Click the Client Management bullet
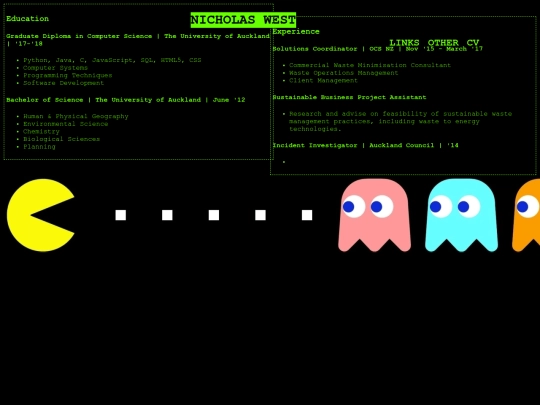This screenshot has height=405, width=540. (x=323, y=80)
